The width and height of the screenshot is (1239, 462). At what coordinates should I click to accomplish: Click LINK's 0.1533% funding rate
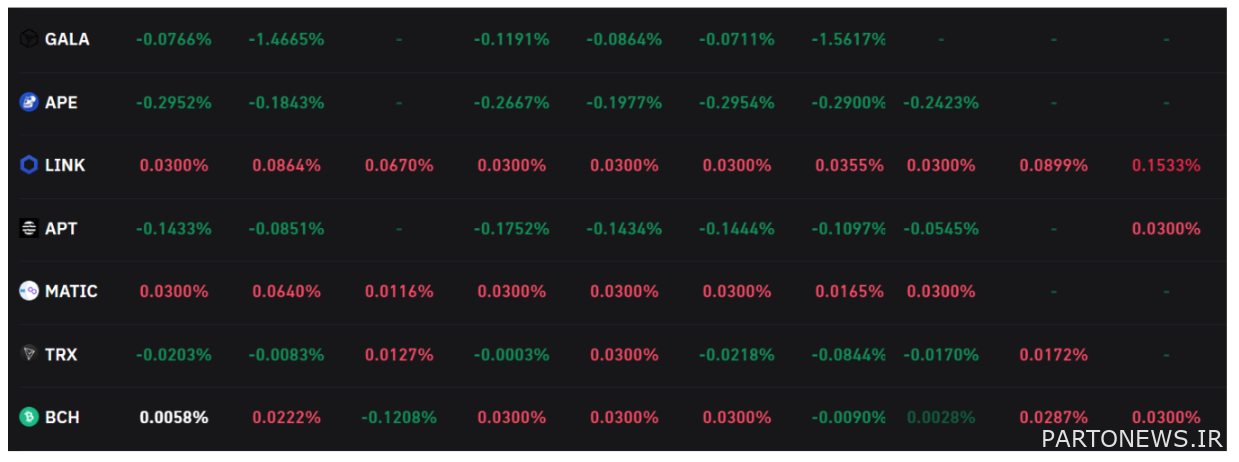[x=1166, y=165]
